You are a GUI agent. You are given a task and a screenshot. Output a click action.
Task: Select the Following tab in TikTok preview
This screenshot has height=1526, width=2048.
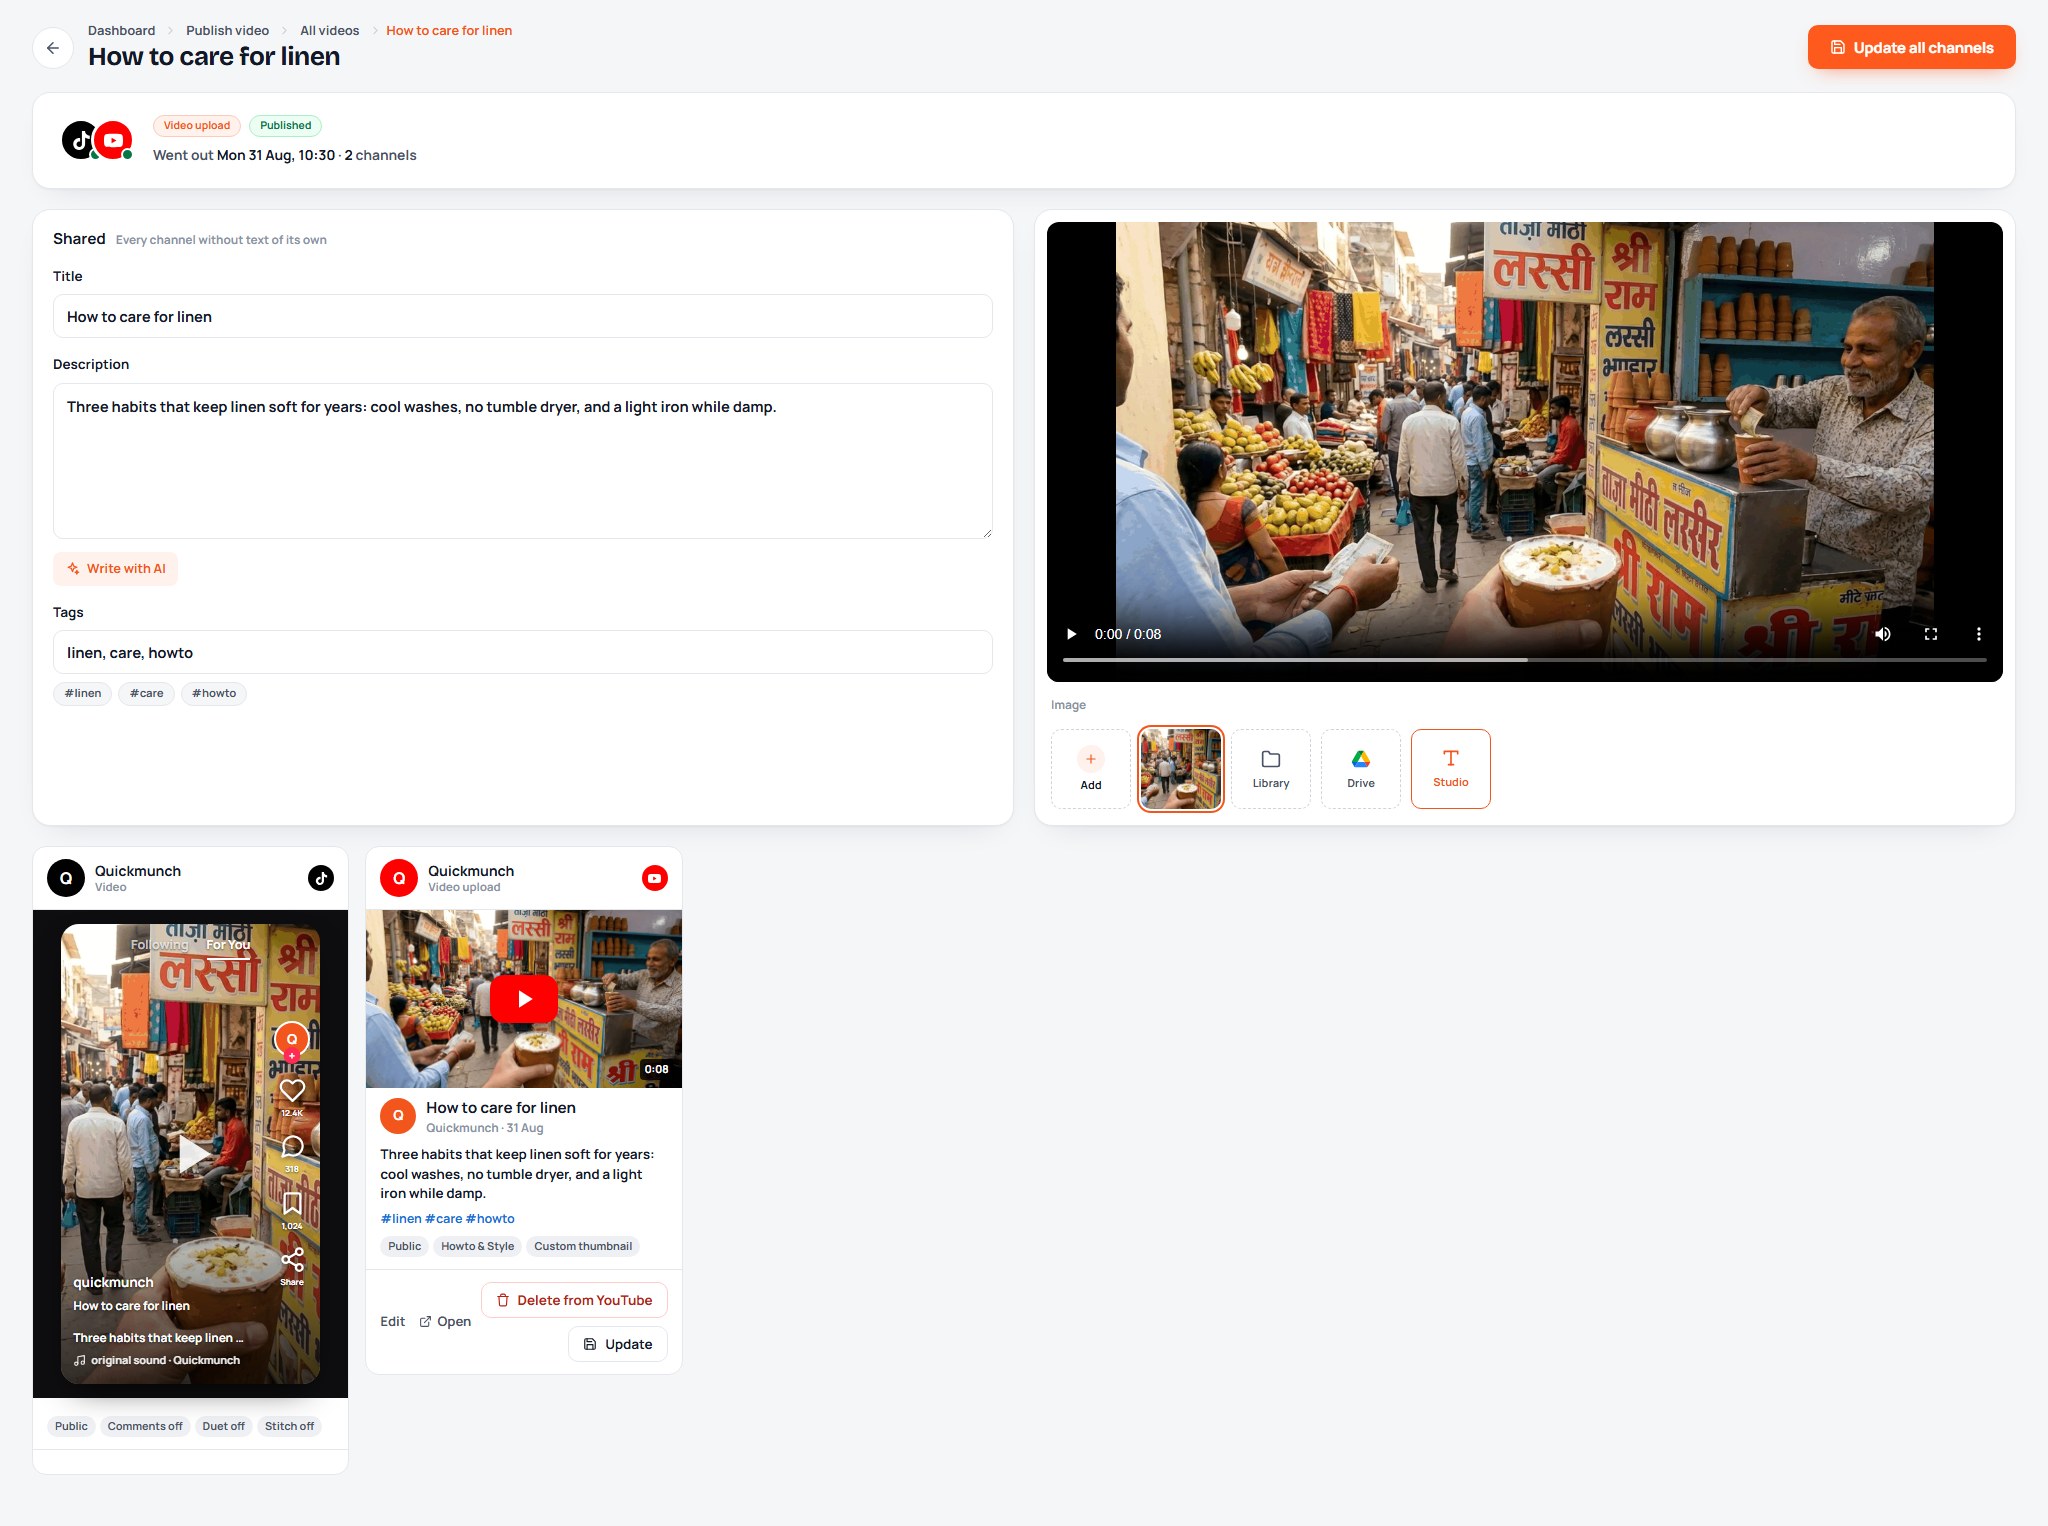(x=159, y=944)
